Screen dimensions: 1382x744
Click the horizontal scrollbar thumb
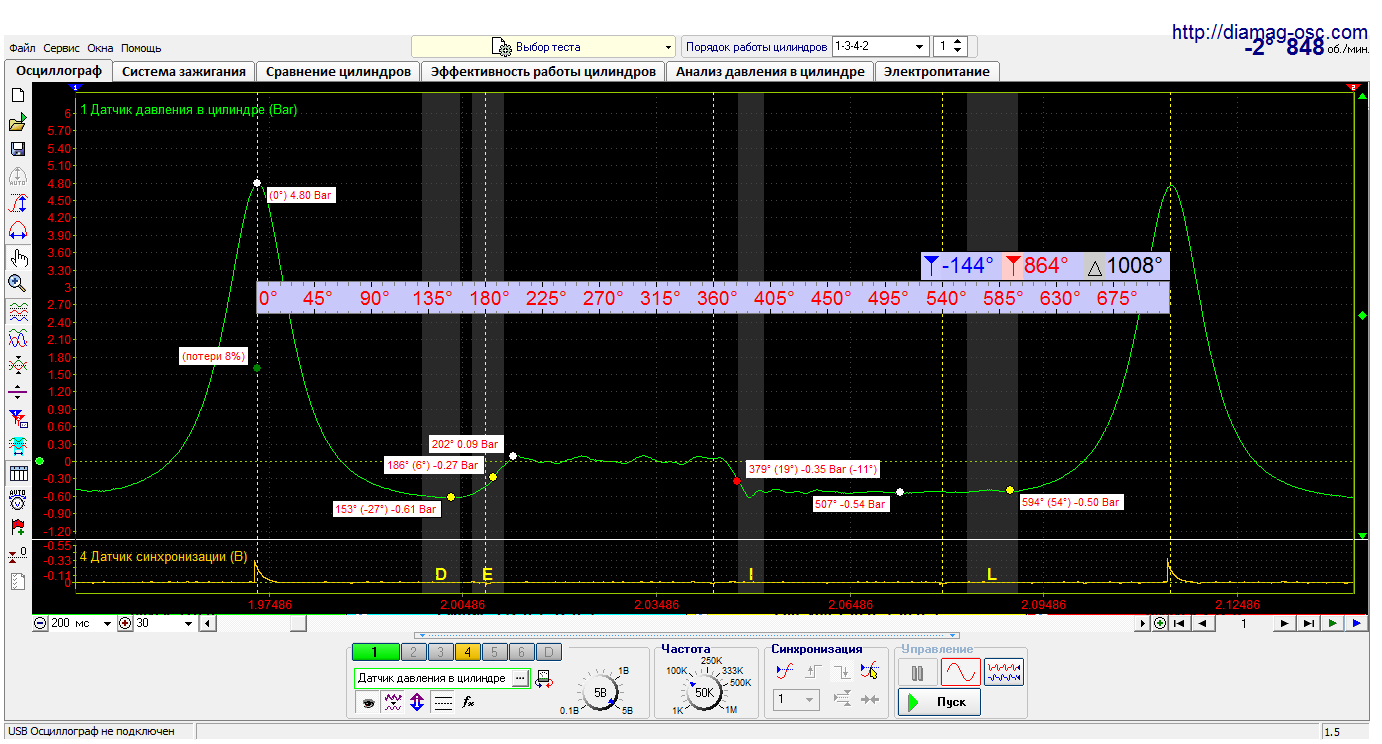tap(298, 623)
